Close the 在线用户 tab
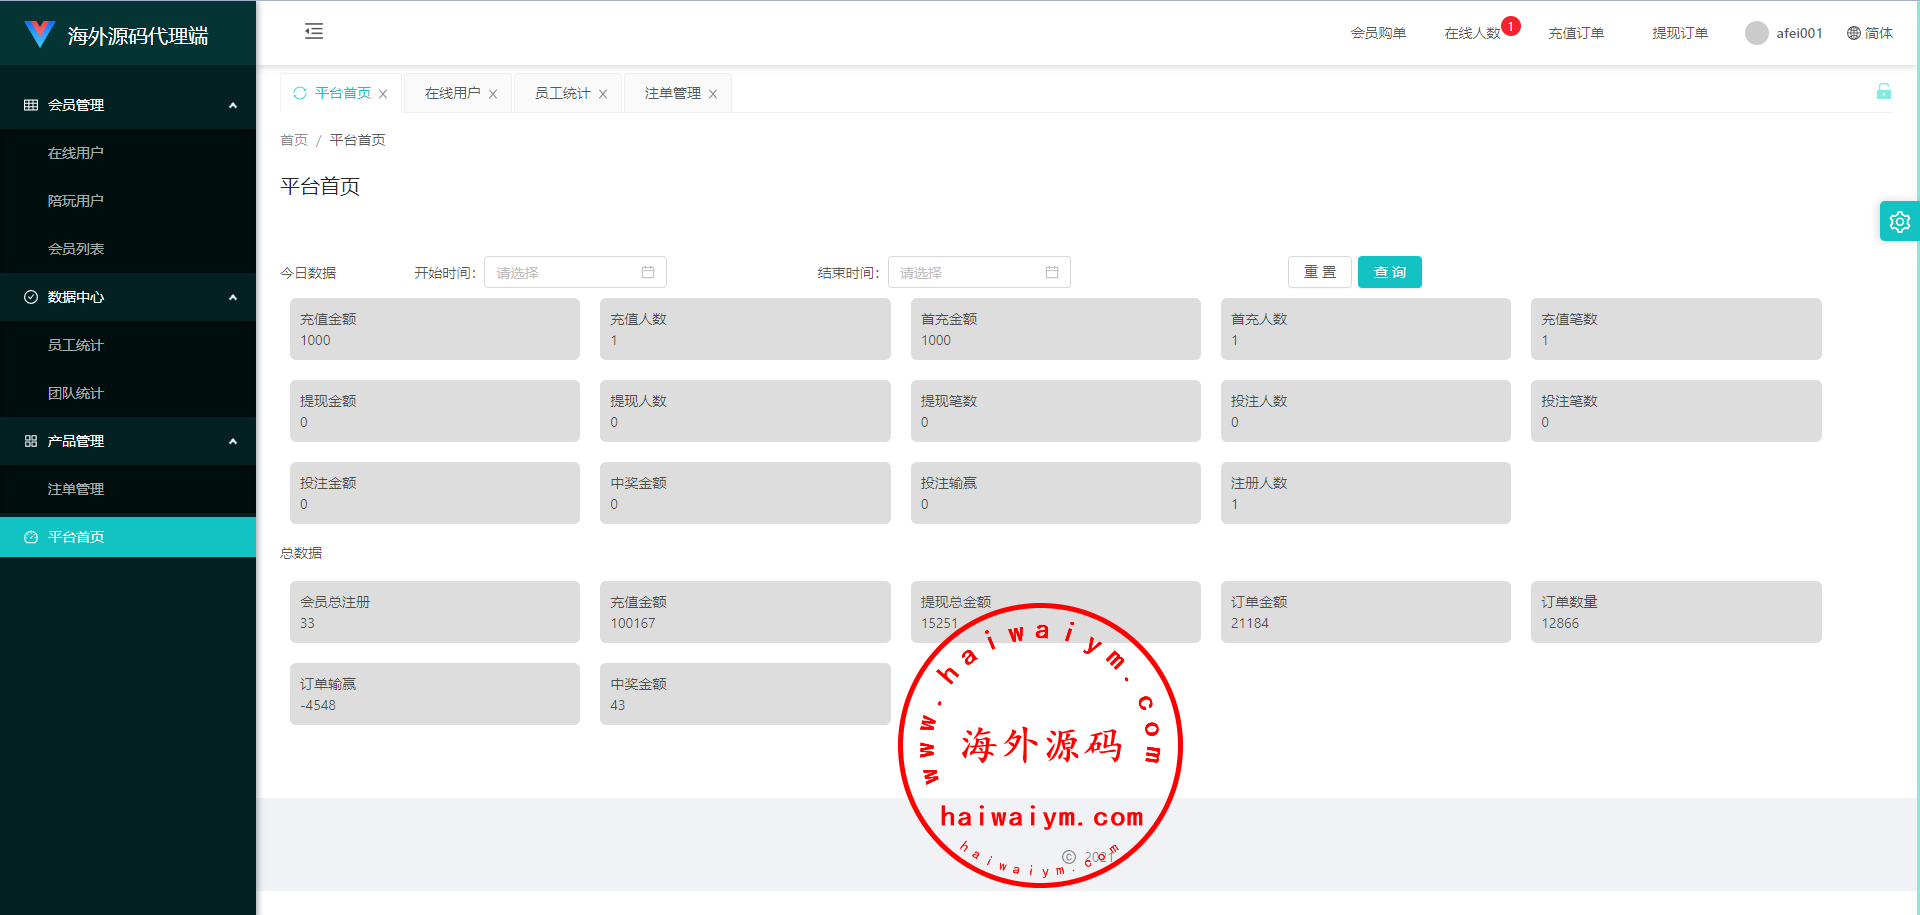Viewport: 1920px width, 915px height. click(493, 94)
